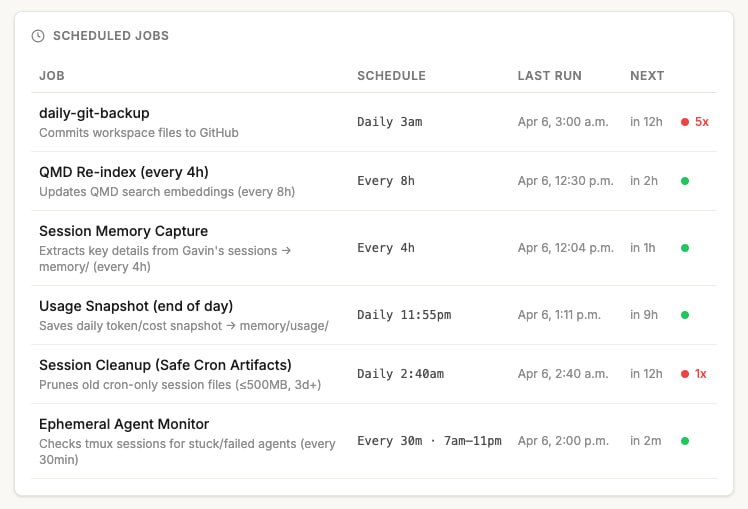Viewport: 748px width, 509px height.
Task: Click the 5x failure count
Action: pyautogui.click(x=702, y=122)
